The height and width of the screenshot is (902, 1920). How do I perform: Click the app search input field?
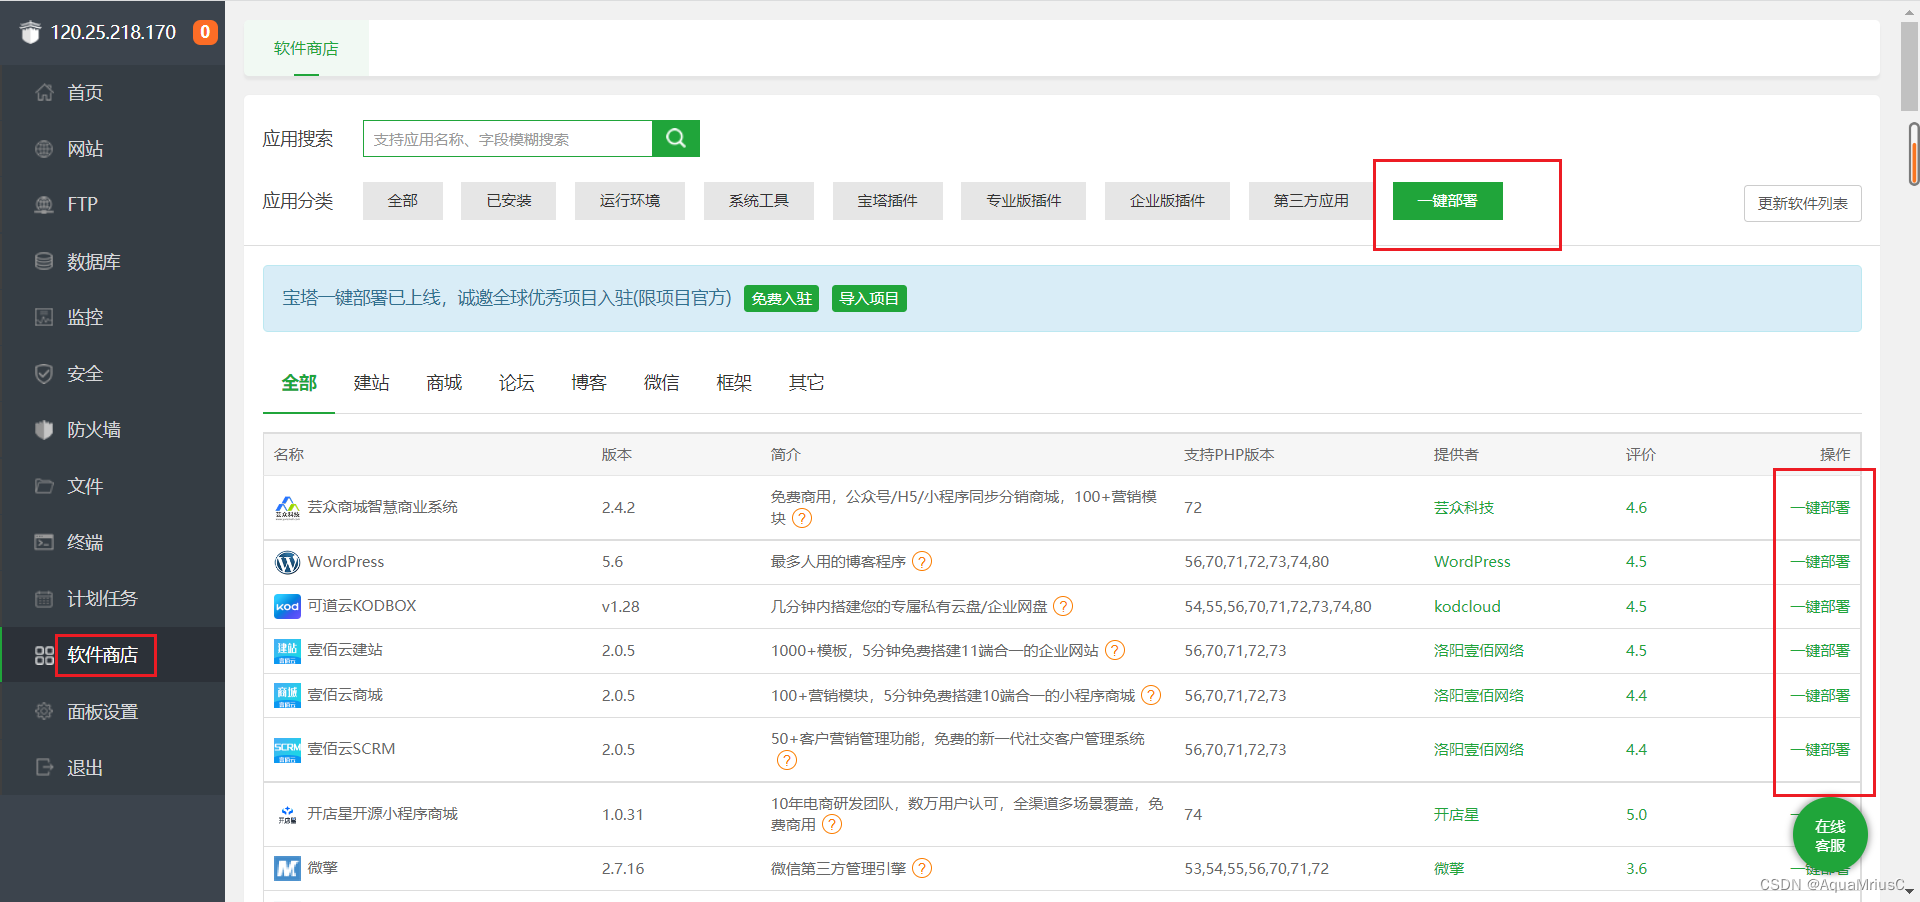coord(508,139)
